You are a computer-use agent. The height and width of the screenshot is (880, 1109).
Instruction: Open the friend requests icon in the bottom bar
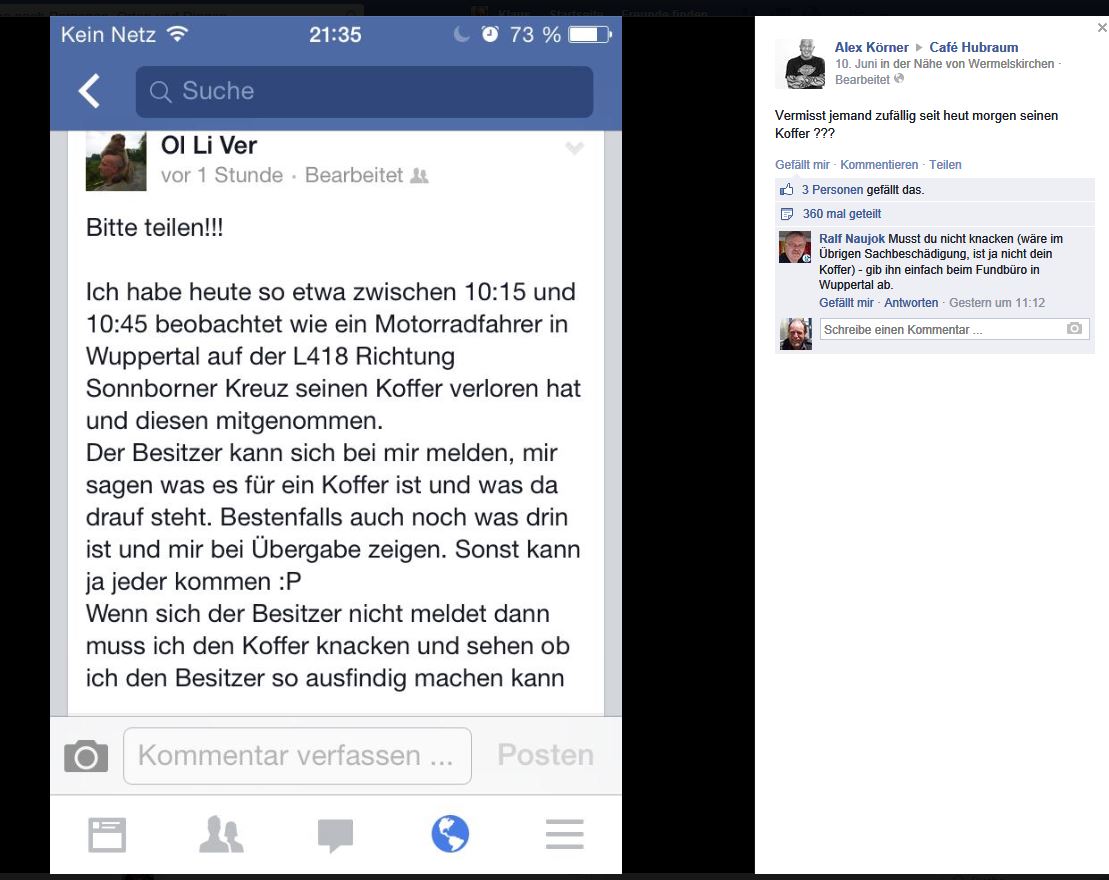[x=221, y=834]
